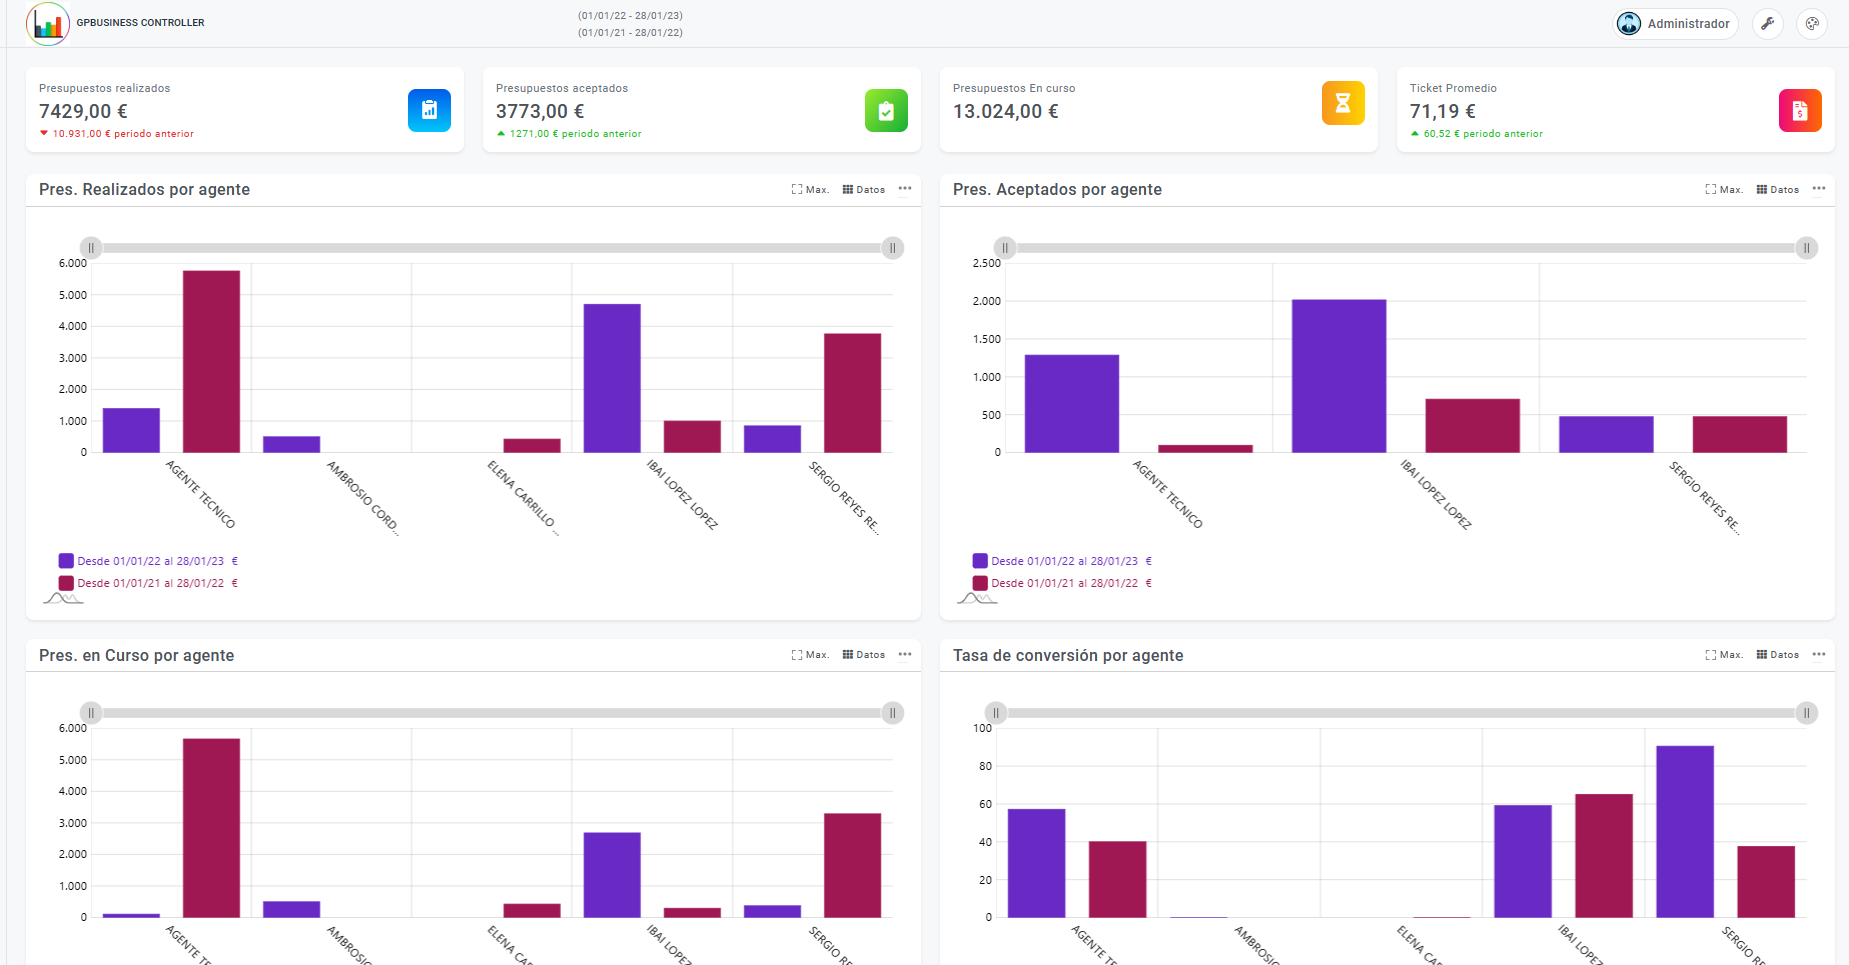Open more options for Pres. Aceptados chart
This screenshot has width=1849, height=965.
[1819, 189]
